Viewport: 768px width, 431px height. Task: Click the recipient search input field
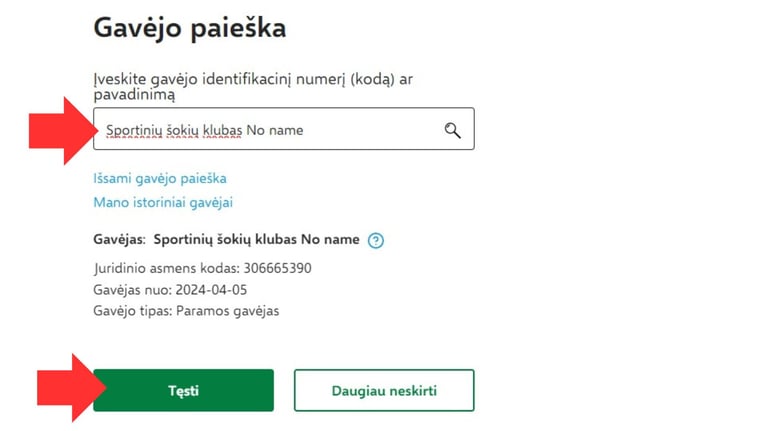[284, 129]
